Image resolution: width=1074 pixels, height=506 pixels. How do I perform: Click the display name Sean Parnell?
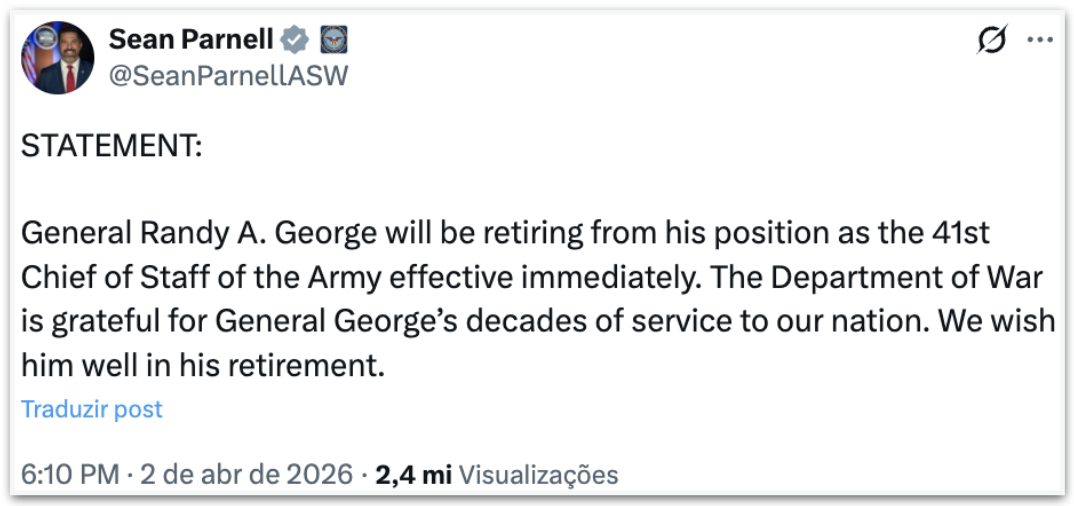[190, 40]
